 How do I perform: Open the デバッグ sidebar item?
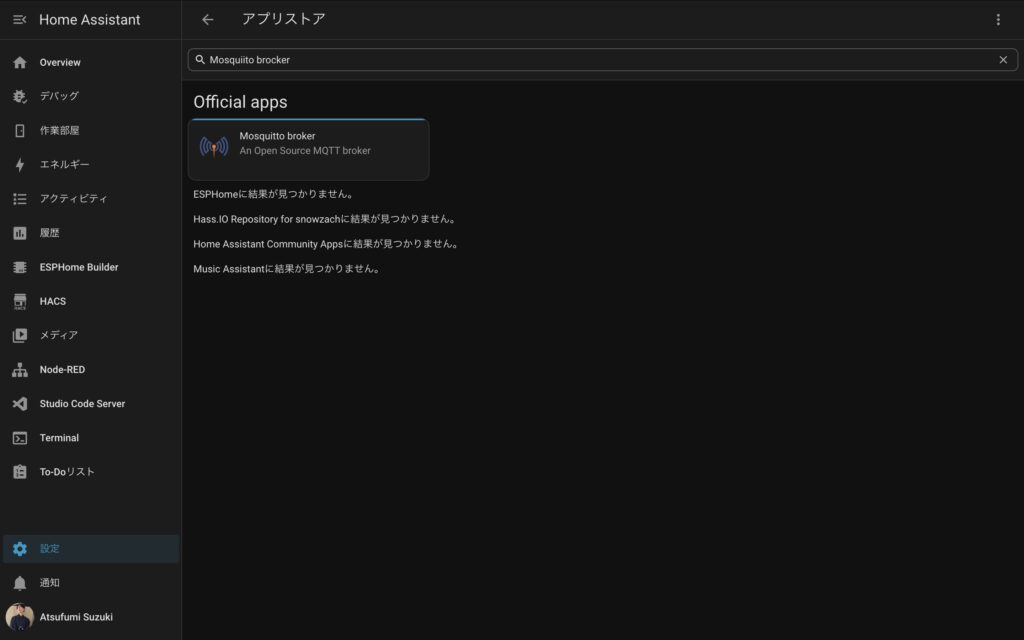pyautogui.click(x=59, y=97)
